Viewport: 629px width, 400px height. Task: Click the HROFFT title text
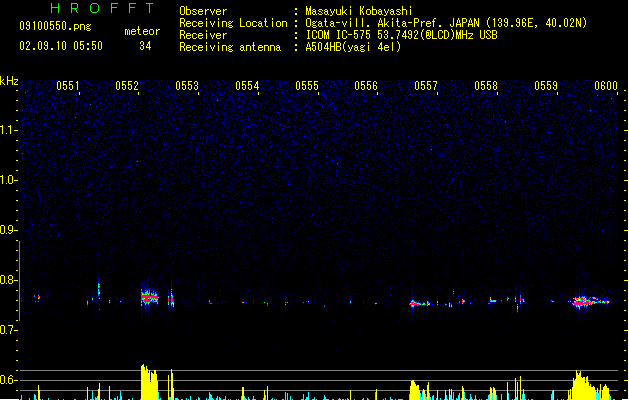pyautogui.click(x=102, y=8)
